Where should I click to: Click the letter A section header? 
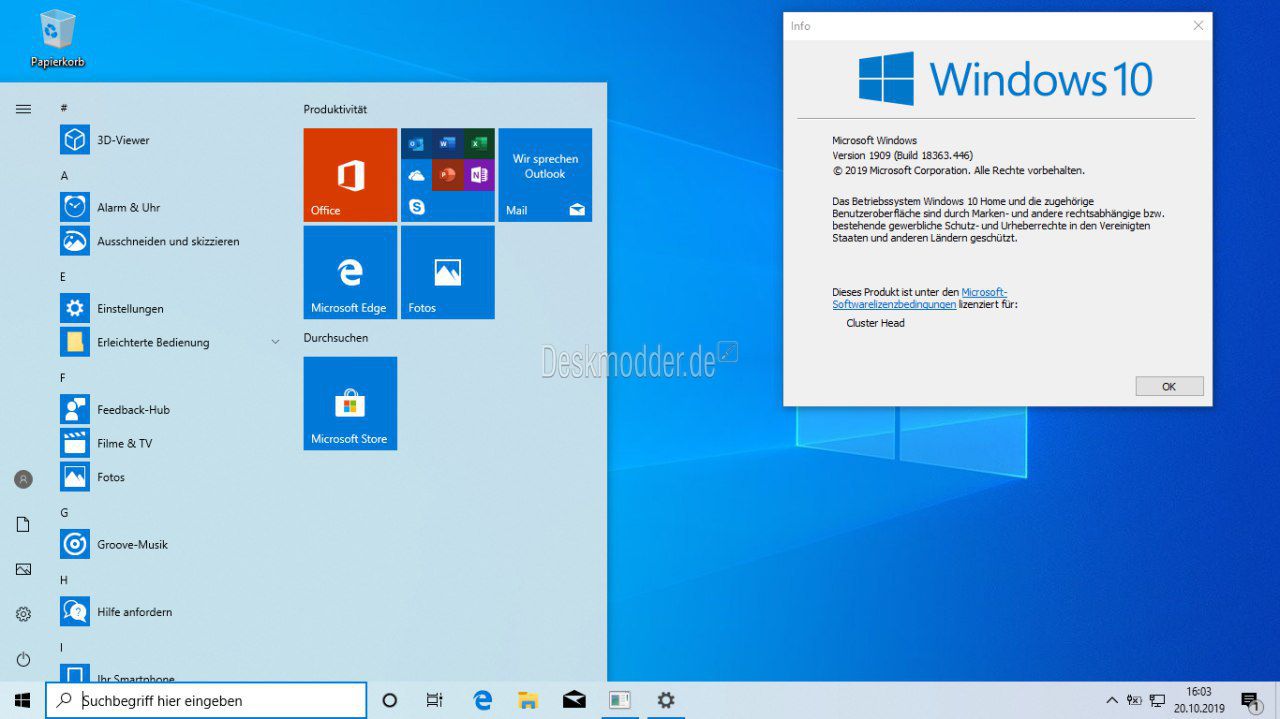tap(64, 176)
